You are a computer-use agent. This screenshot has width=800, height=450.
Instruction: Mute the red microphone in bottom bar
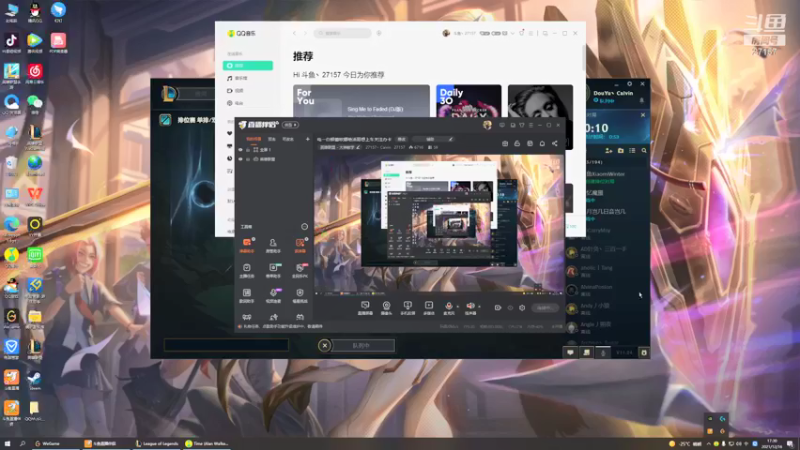448,306
